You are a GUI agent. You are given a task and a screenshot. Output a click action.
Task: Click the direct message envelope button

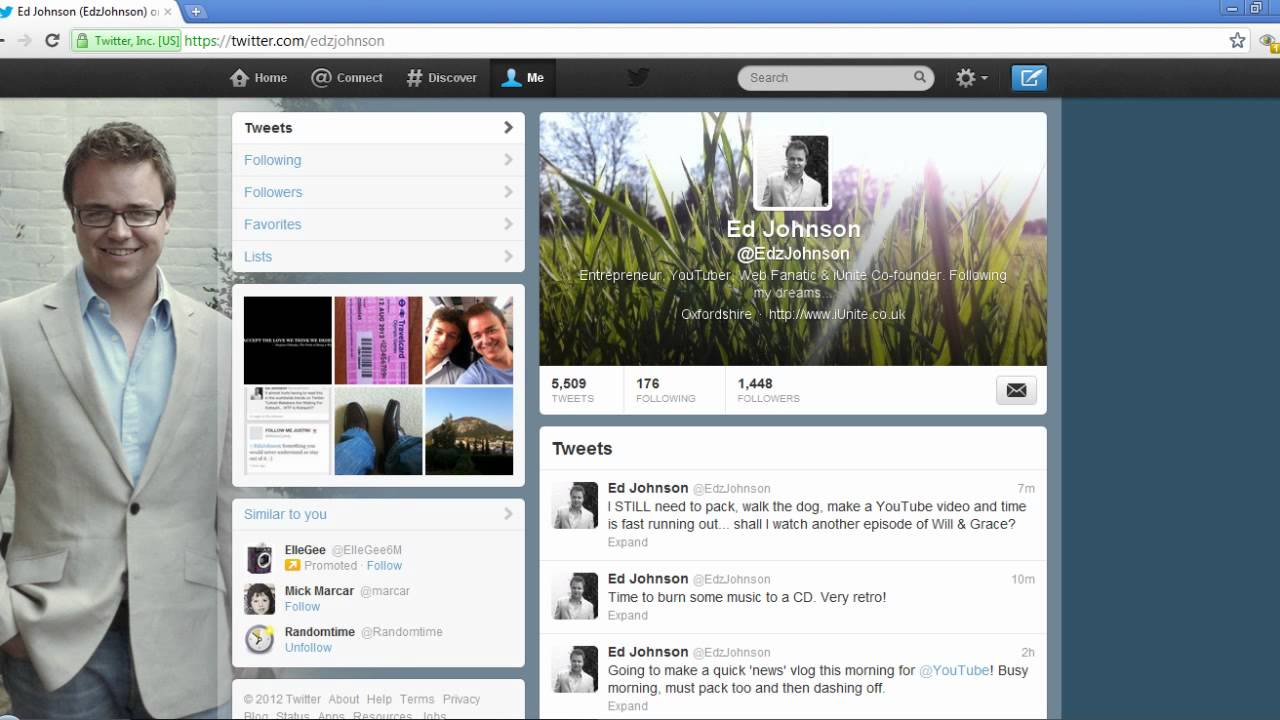1016,390
